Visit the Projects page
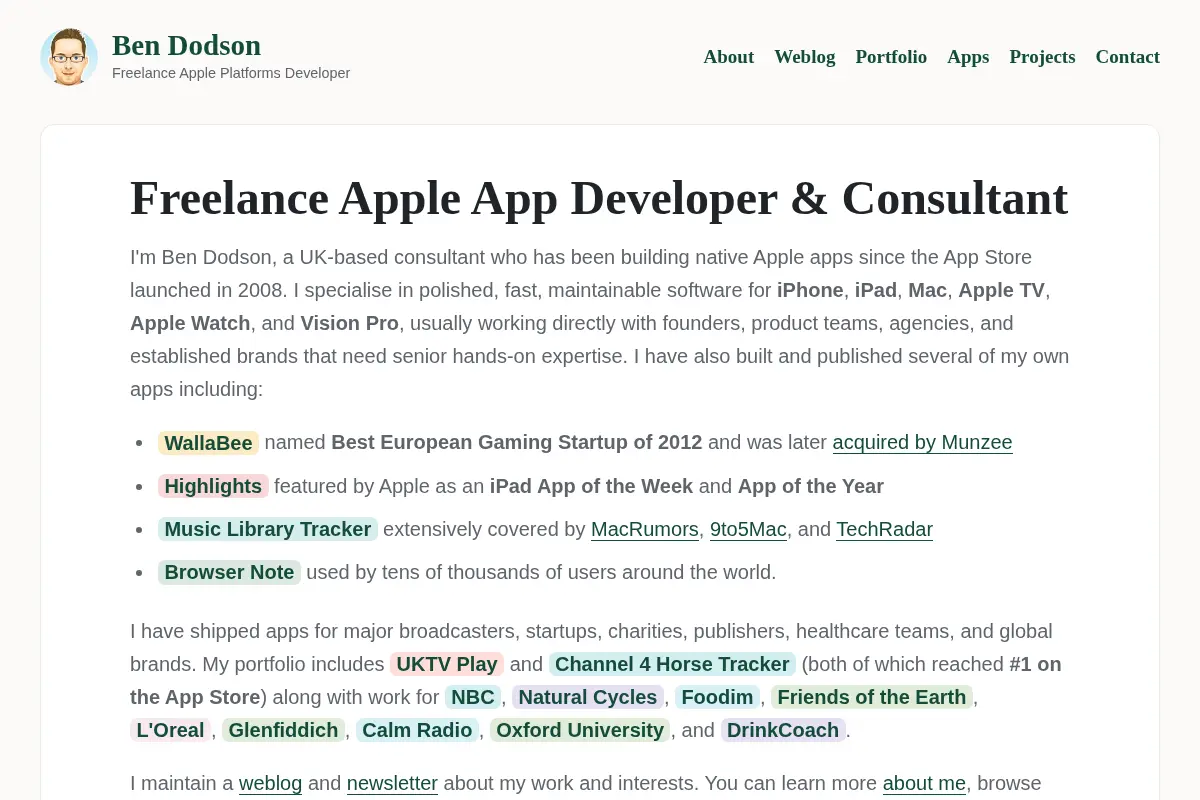 click(x=1042, y=57)
